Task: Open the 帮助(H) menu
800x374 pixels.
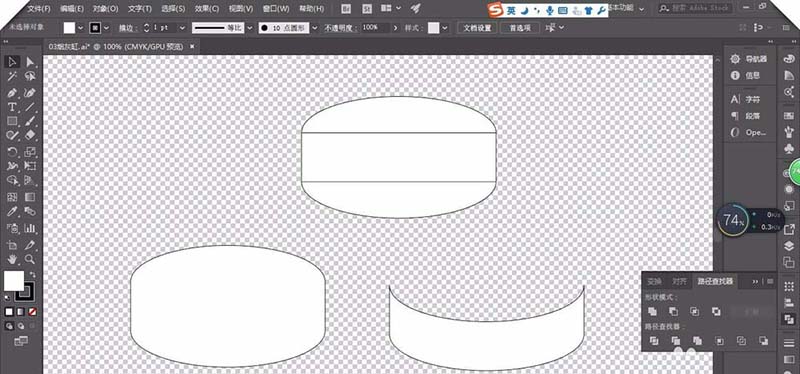Action: pyautogui.click(x=311, y=9)
